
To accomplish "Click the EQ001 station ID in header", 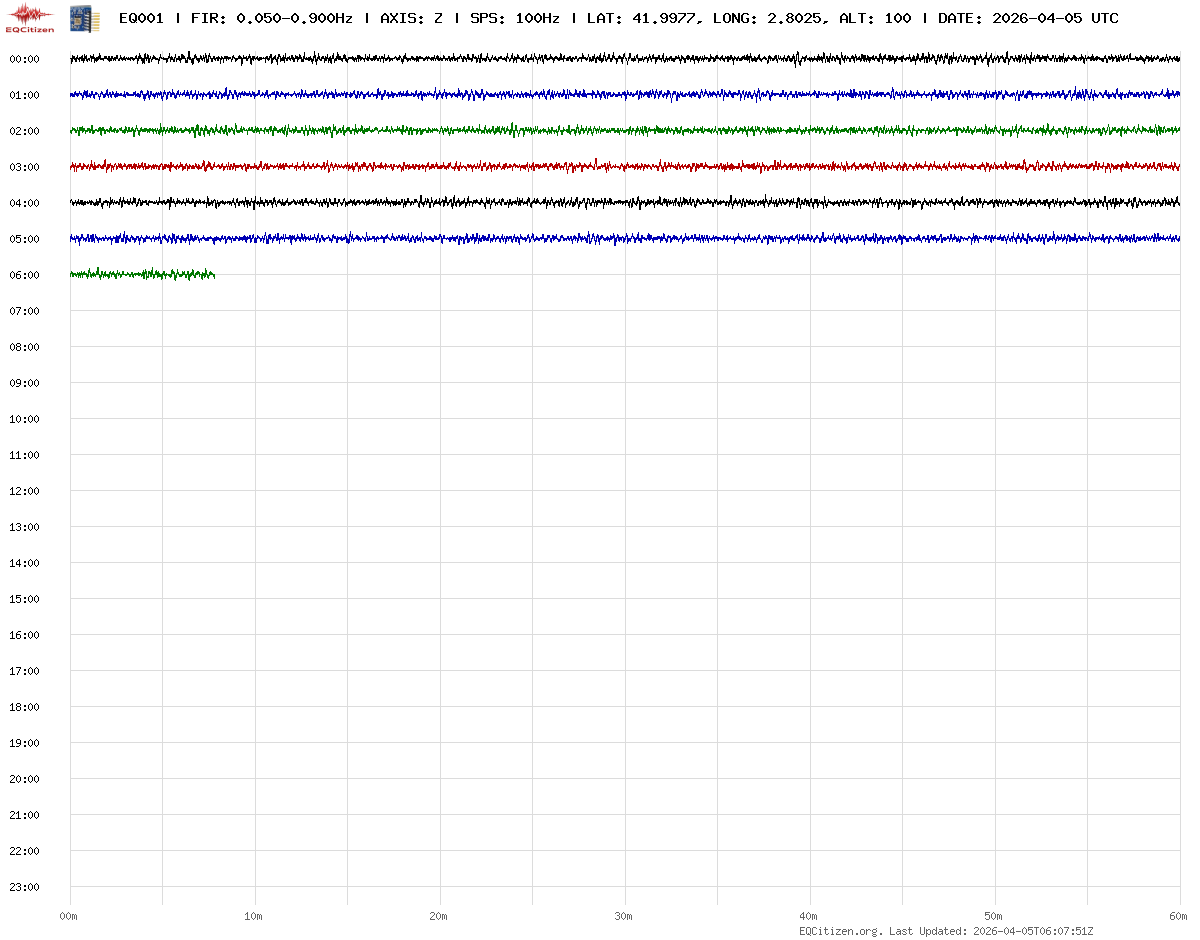I will [x=141, y=18].
